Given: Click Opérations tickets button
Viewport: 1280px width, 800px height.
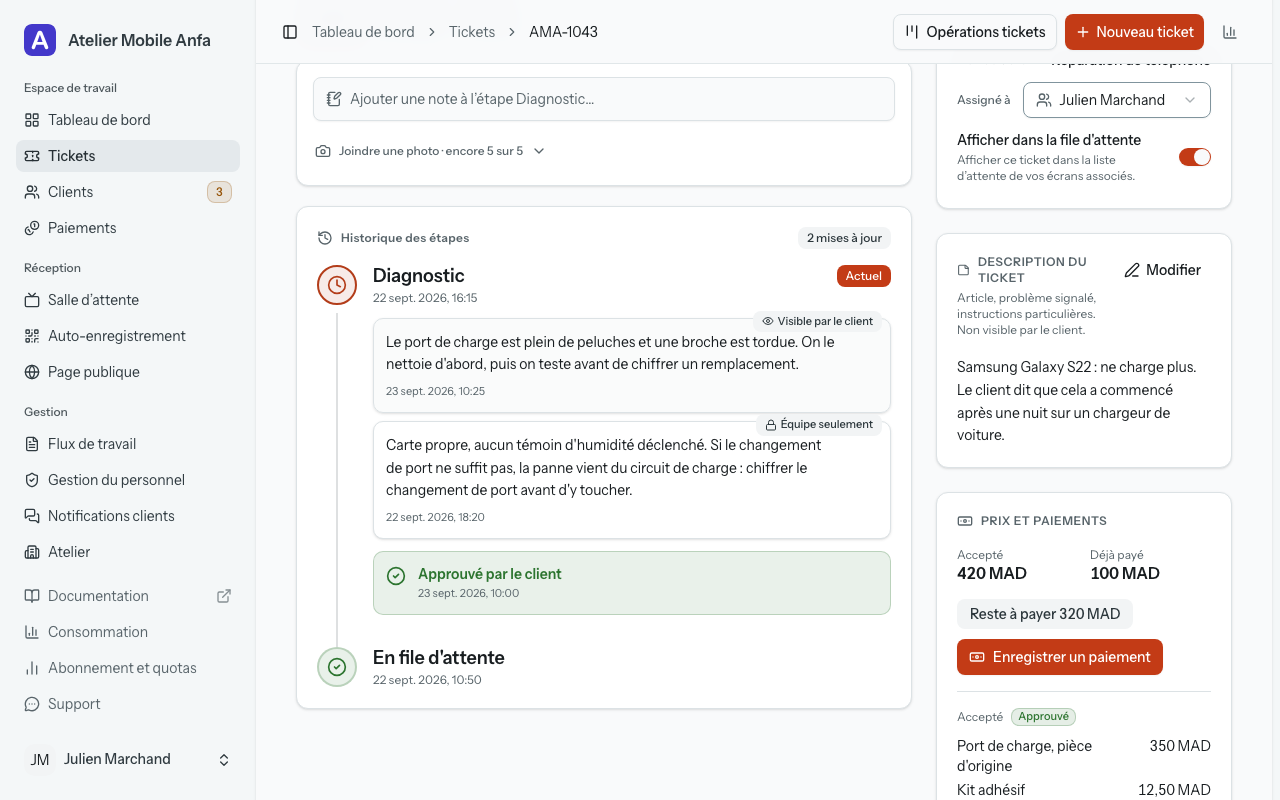Looking at the screenshot, I should 975,32.
